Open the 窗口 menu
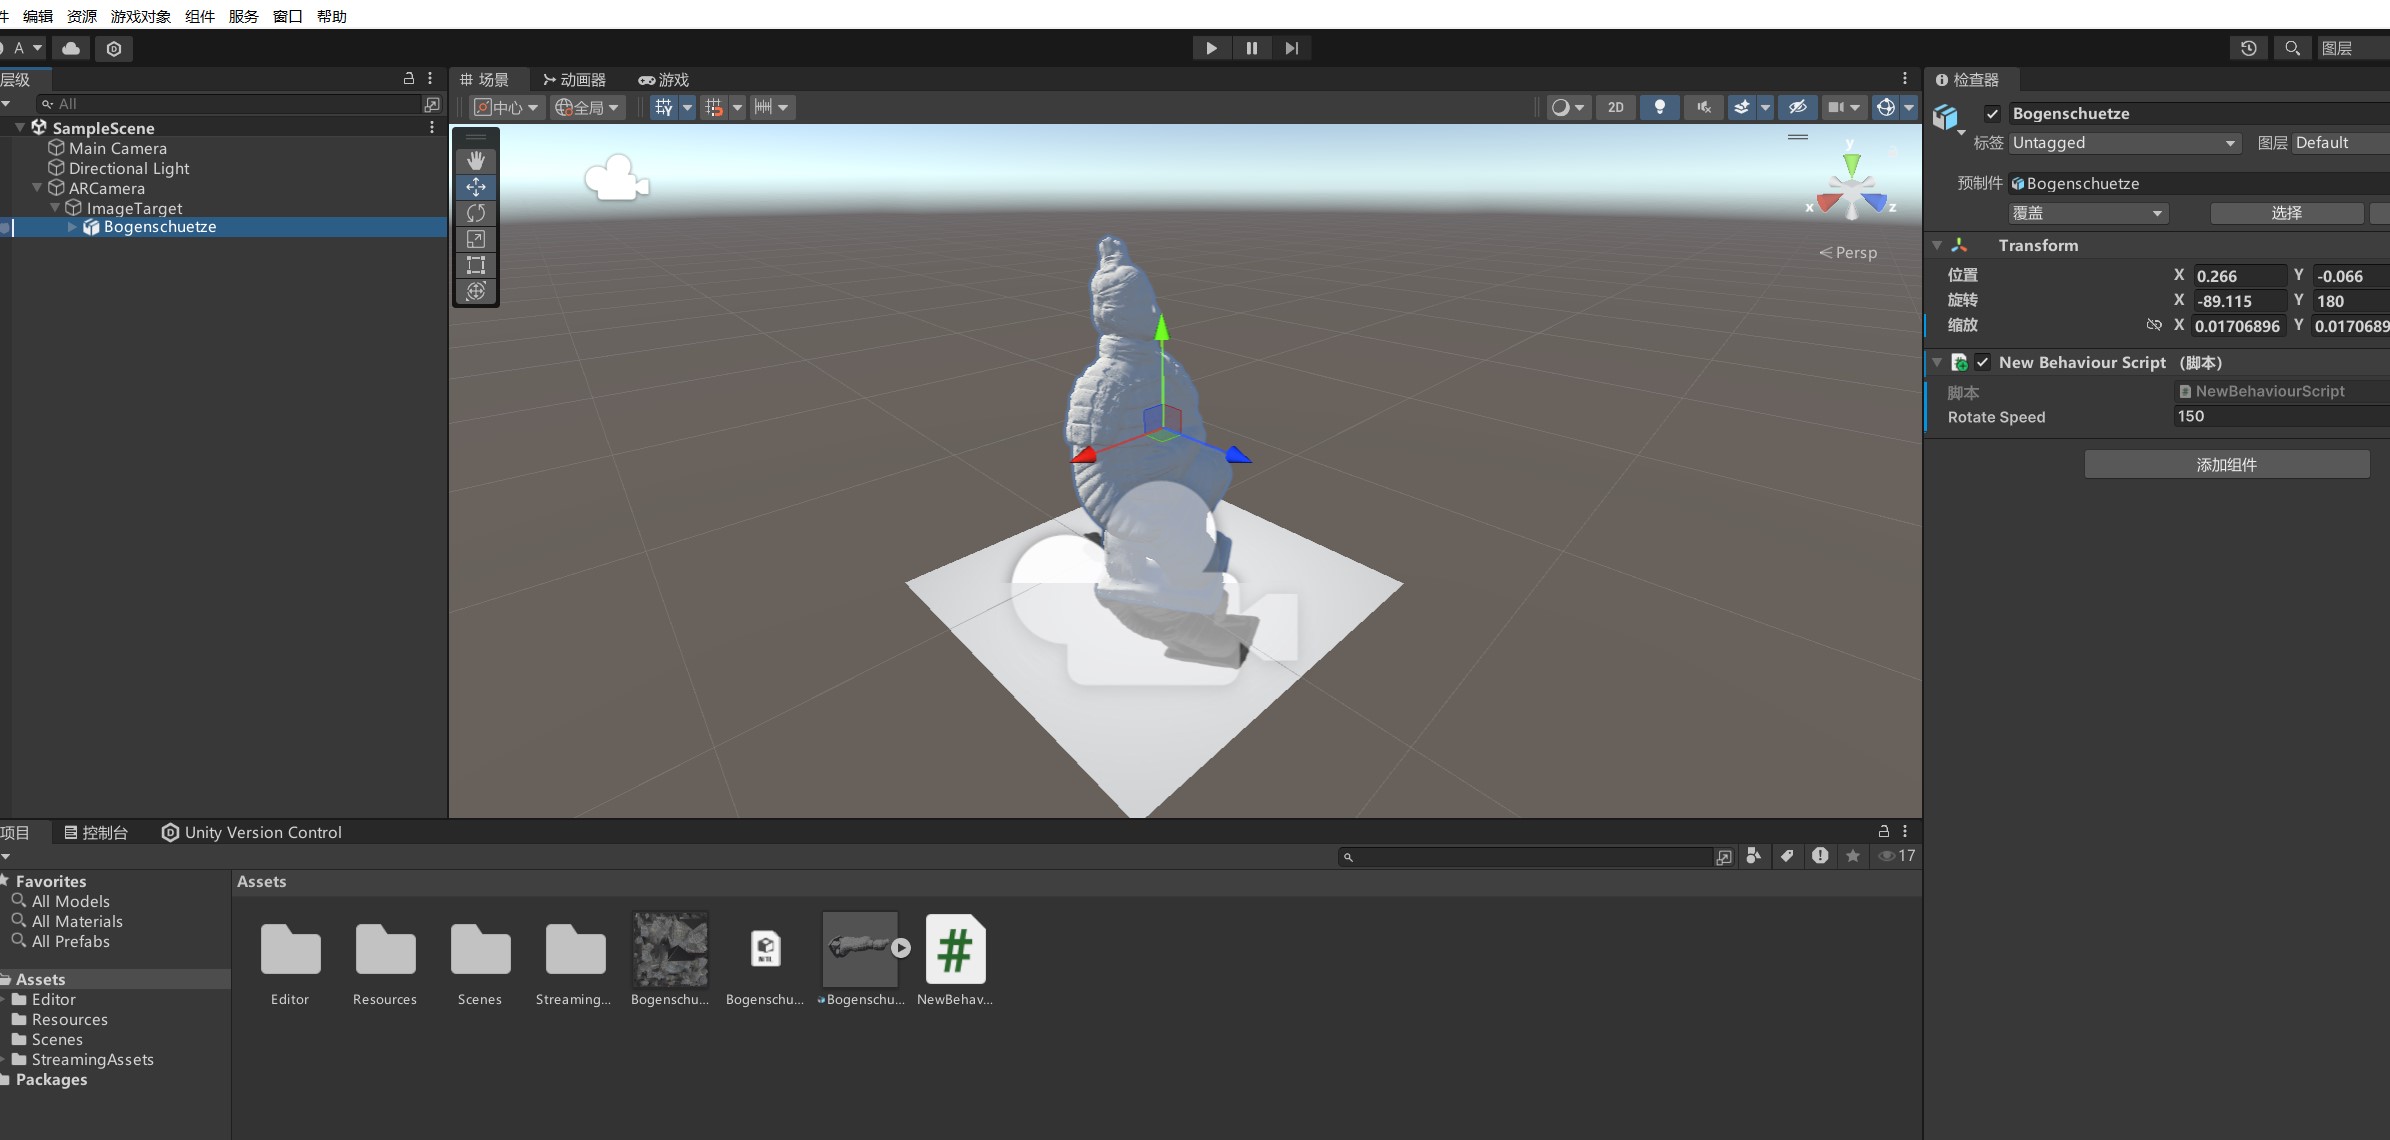Image resolution: width=2390 pixels, height=1140 pixels. (x=287, y=16)
